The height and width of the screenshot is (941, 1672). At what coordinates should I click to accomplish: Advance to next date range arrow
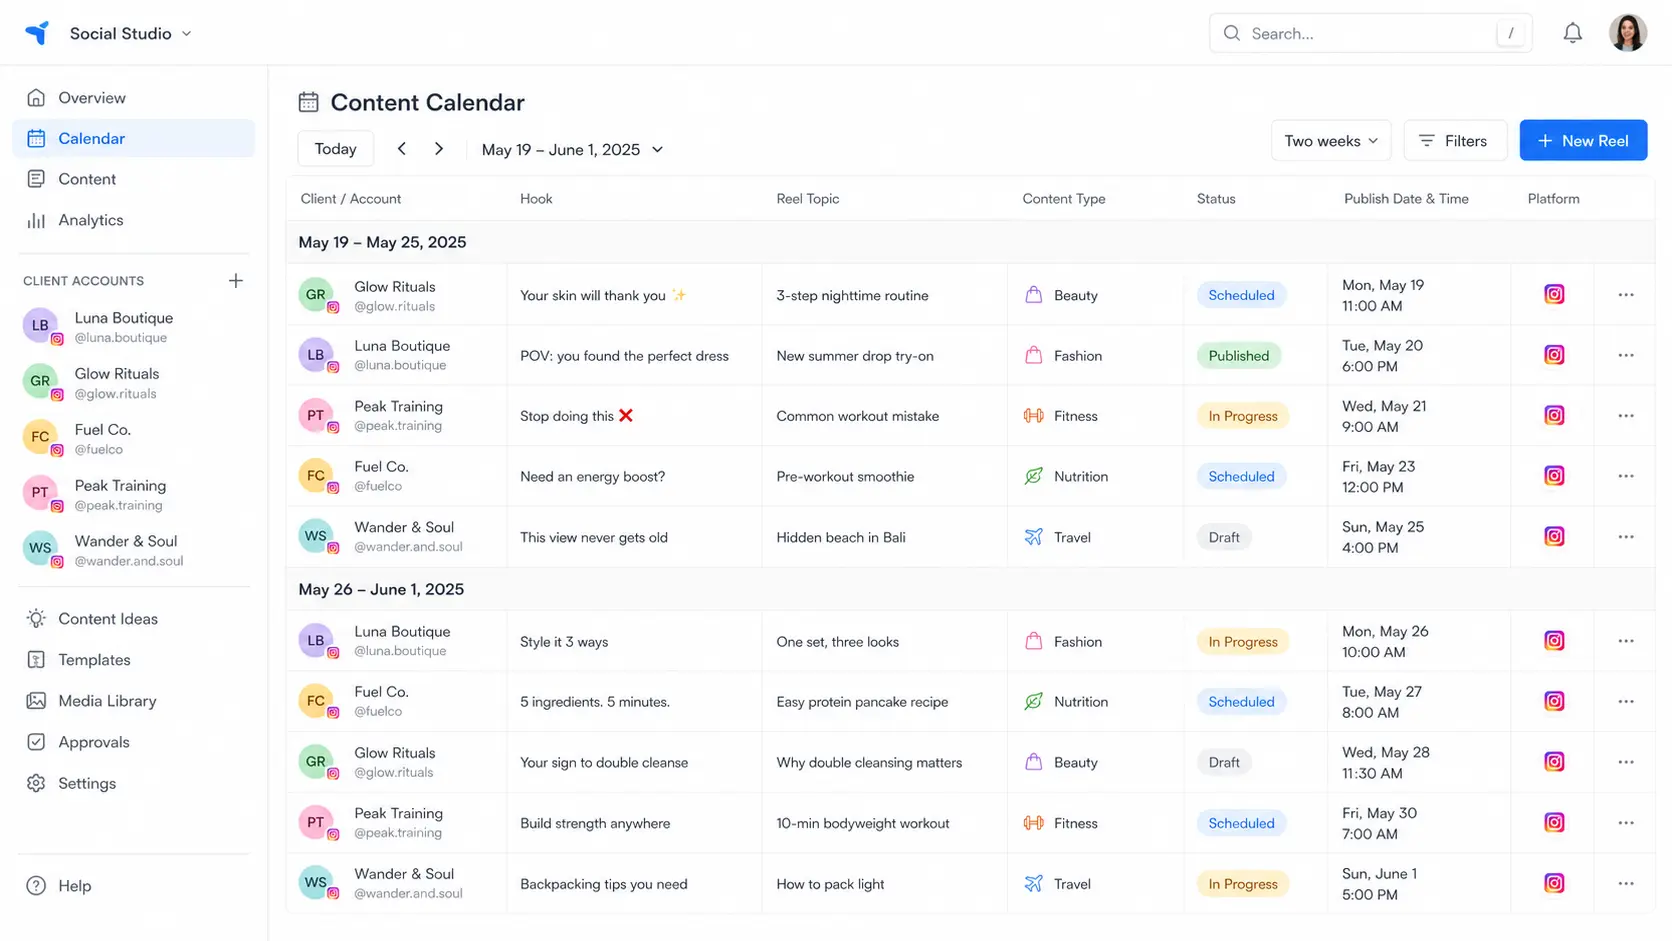click(x=438, y=149)
